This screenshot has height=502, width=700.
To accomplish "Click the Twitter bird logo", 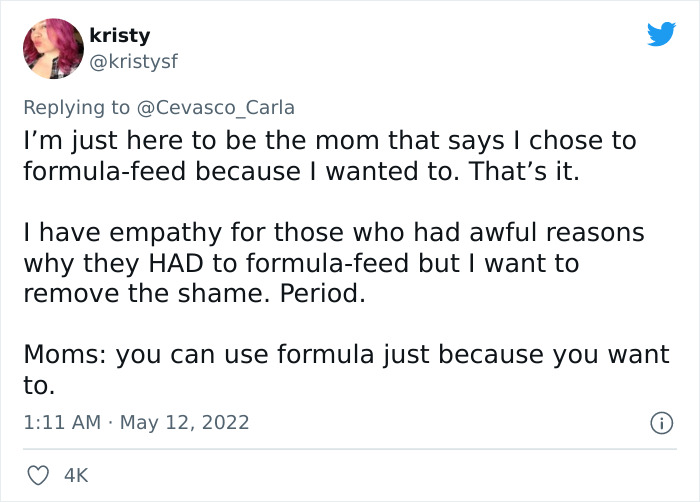I will 661,34.
